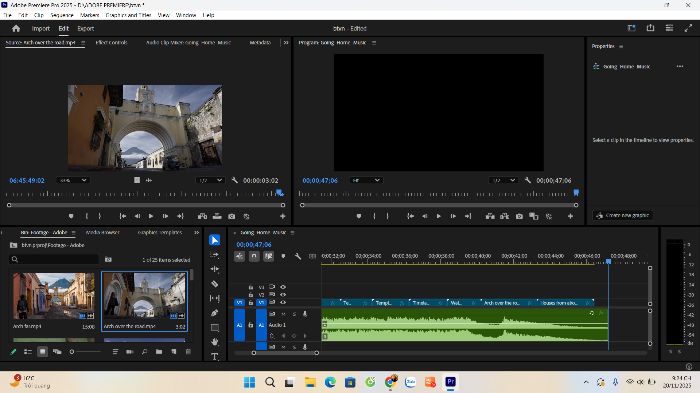Open Program Monitor playback resolution dropdown
This screenshot has height=393, width=700.
(503, 180)
